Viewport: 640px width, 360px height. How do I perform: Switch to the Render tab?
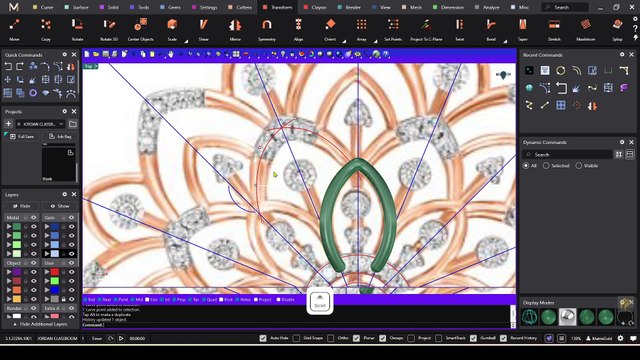[349, 7]
